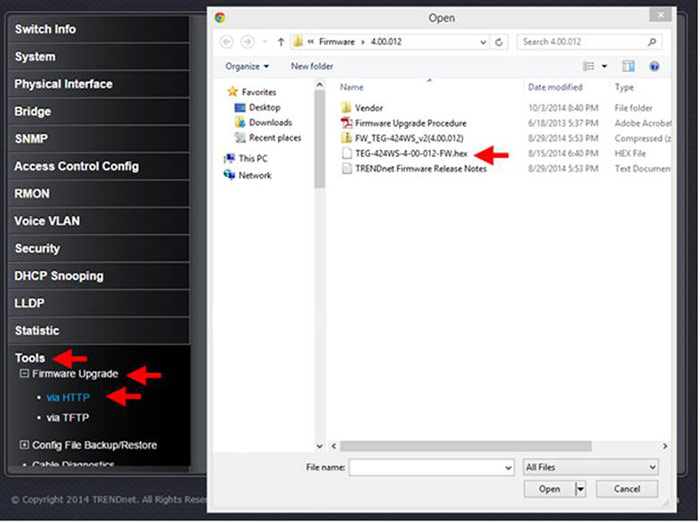This screenshot has width=700, height=523.
Task: Click navigation pane scroll up arrow
Action: coord(320,84)
